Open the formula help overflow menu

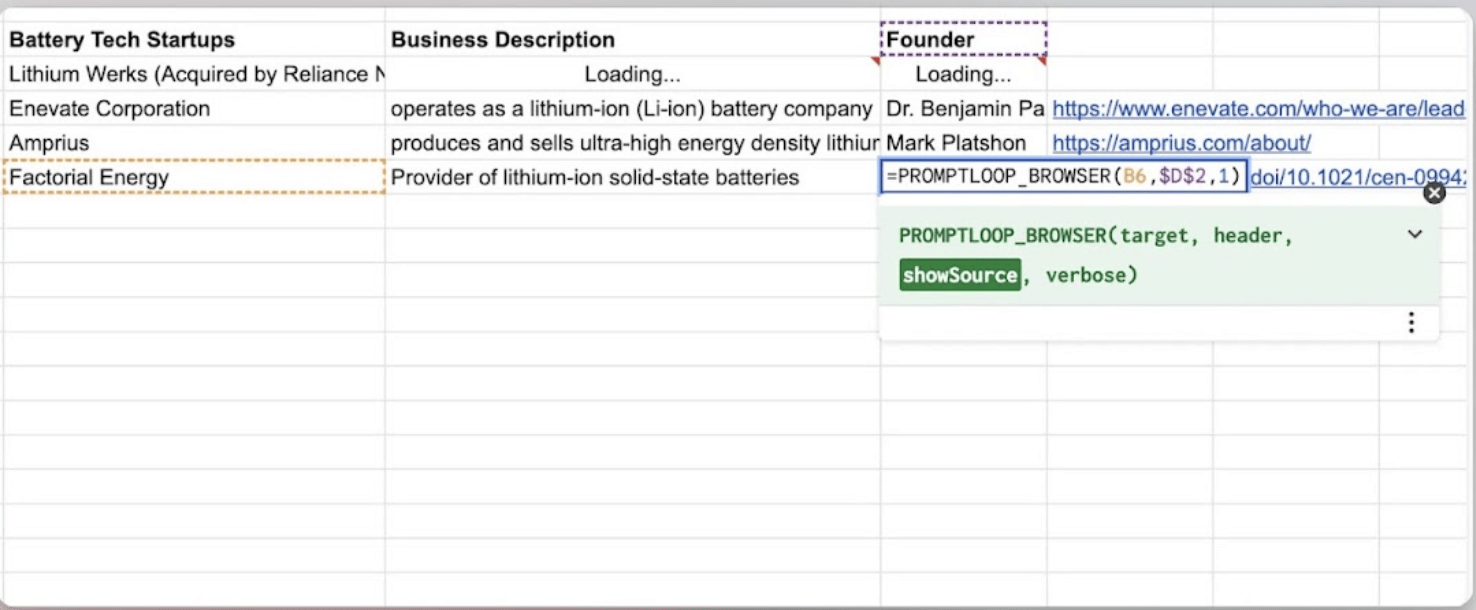pyautogui.click(x=1411, y=322)
